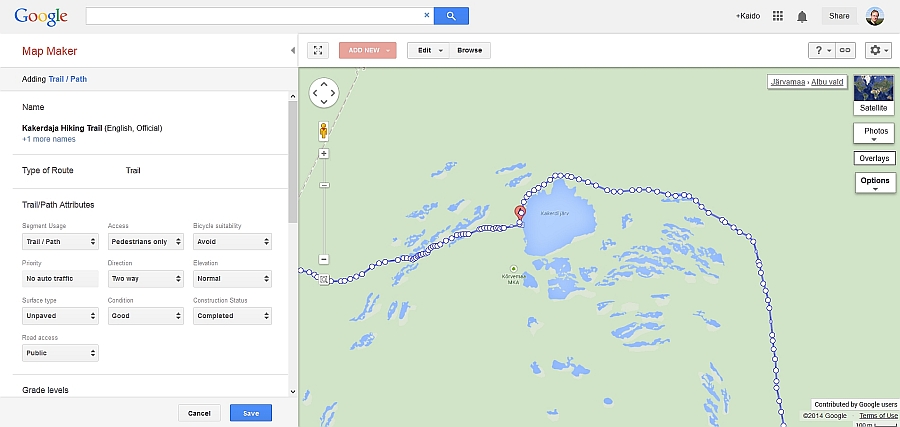
Task: Open the Surface type dropdown
Action: click(x=60, y=316)
